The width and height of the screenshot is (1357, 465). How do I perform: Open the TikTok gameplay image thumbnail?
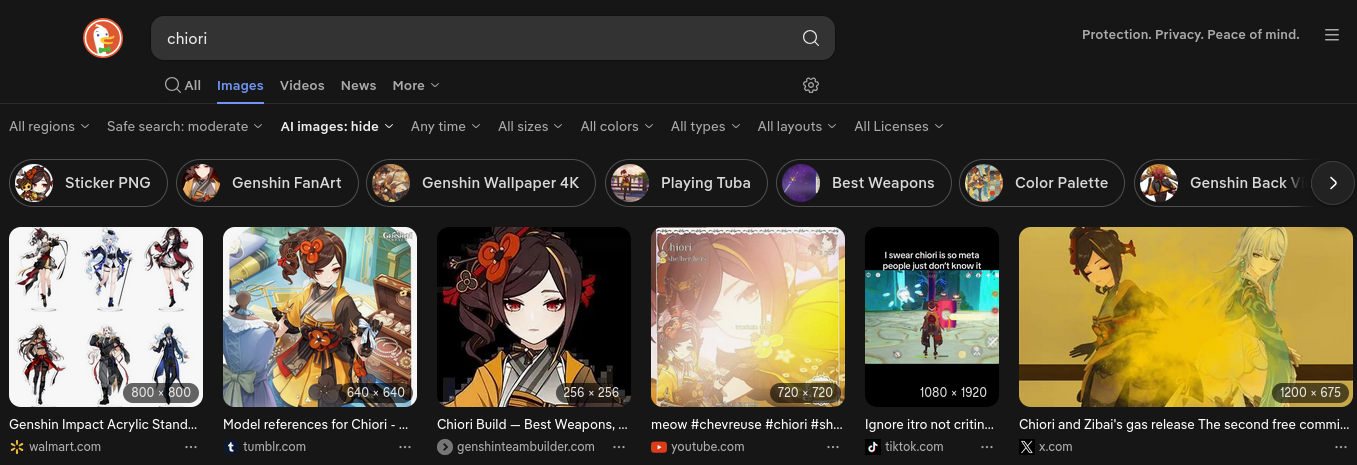932,317
